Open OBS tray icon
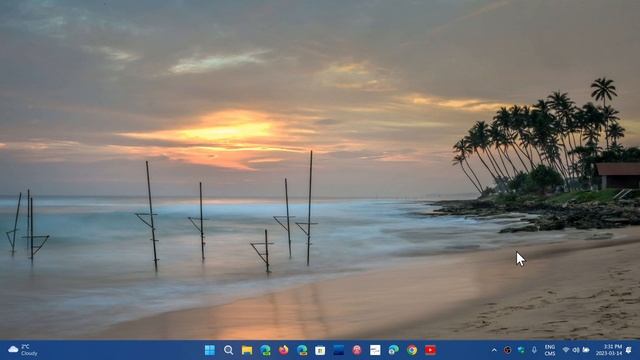640x360 pixels. pyautogui.click(x=507, y=350)
